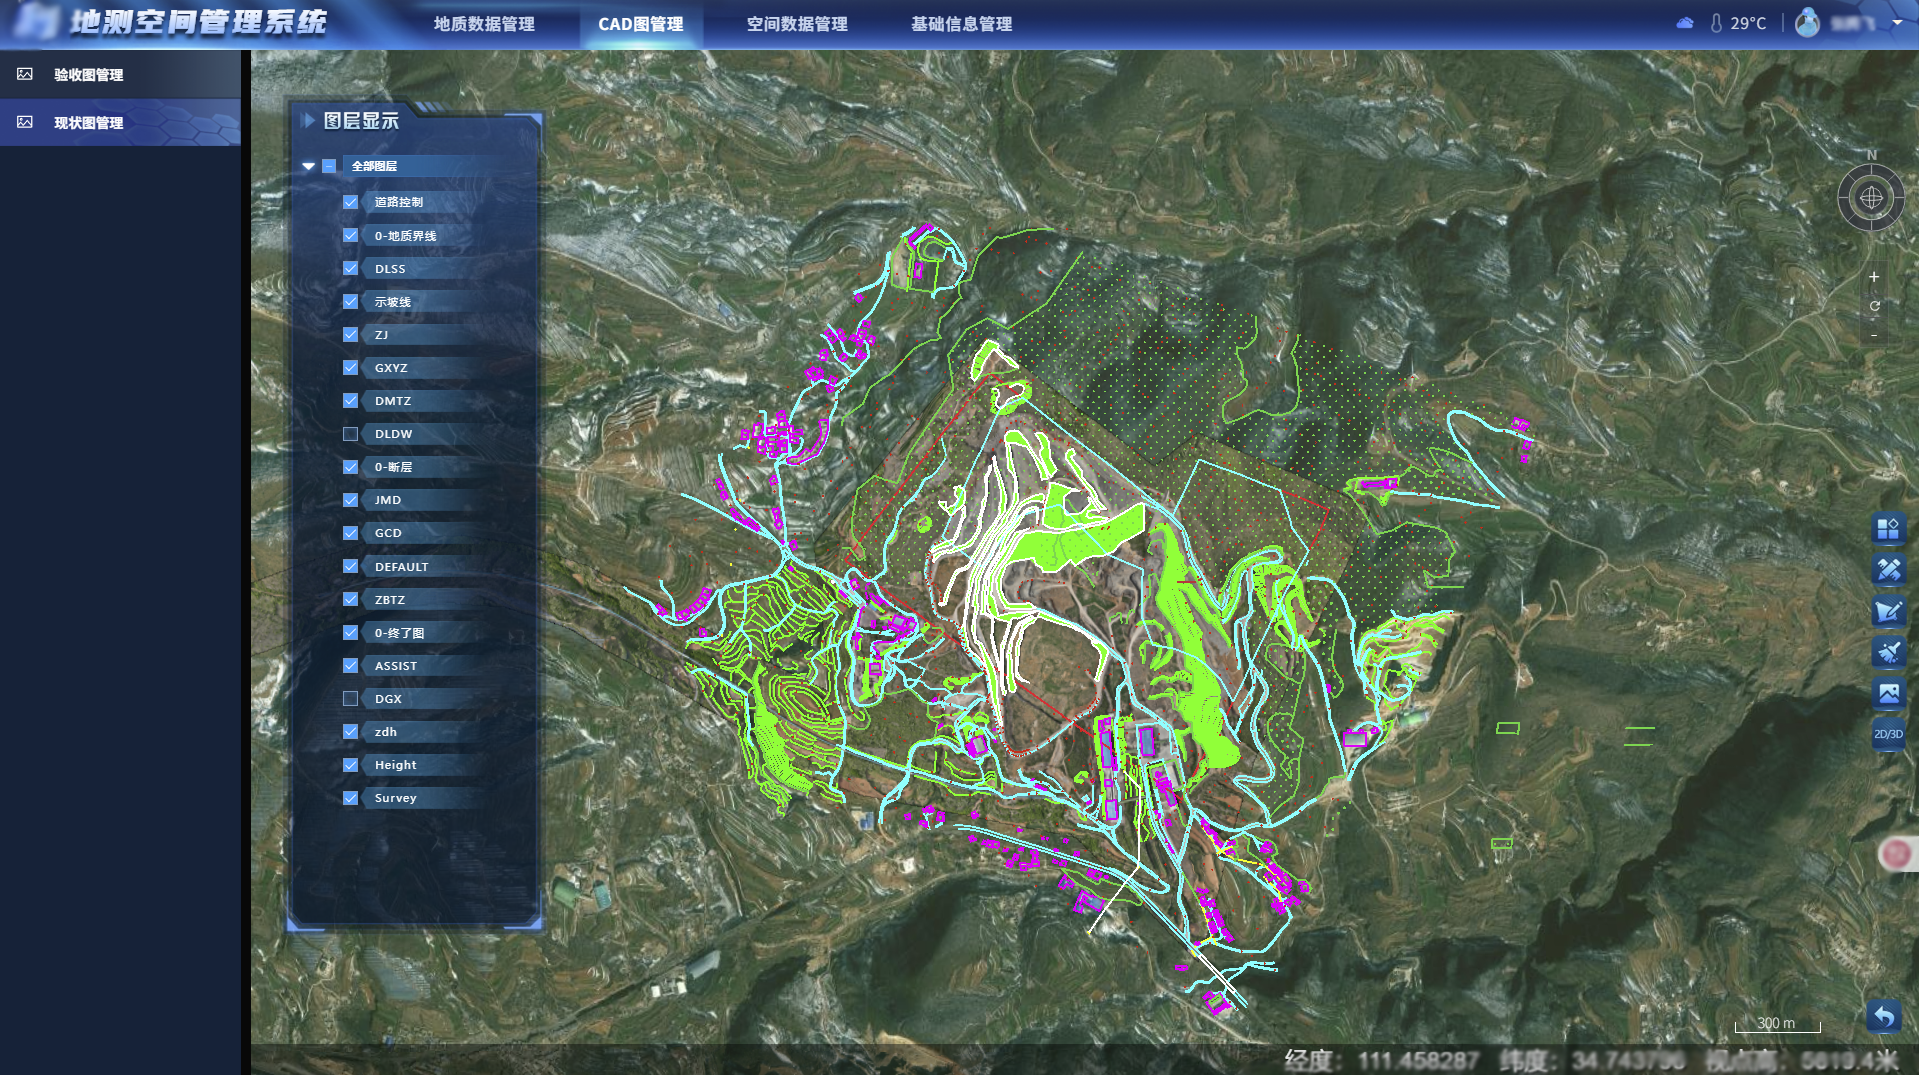Activate the draw annotation tool
This screenshot has height=1075, width=1919.
point(1887,611)
